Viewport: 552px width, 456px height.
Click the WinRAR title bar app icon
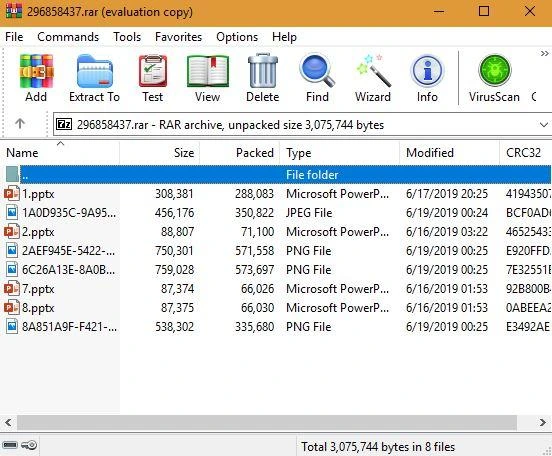[x=13, y=11]
